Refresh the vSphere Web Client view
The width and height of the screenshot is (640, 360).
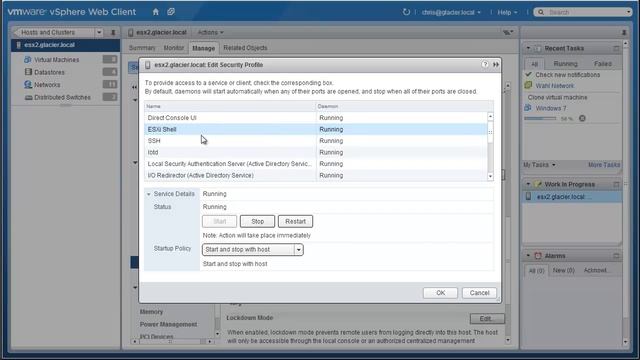[x=406, y=12]
